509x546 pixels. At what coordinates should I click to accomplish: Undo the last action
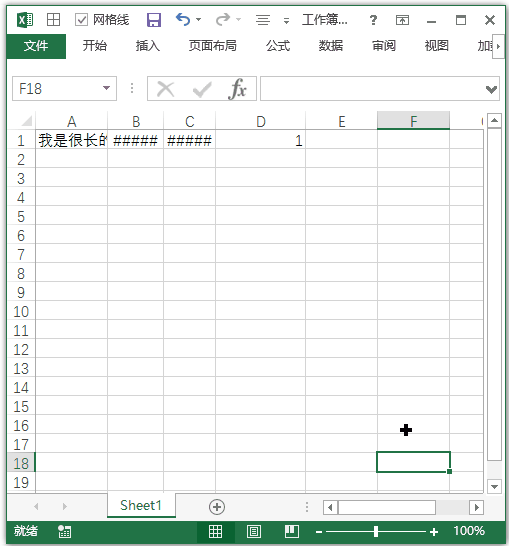183,20
